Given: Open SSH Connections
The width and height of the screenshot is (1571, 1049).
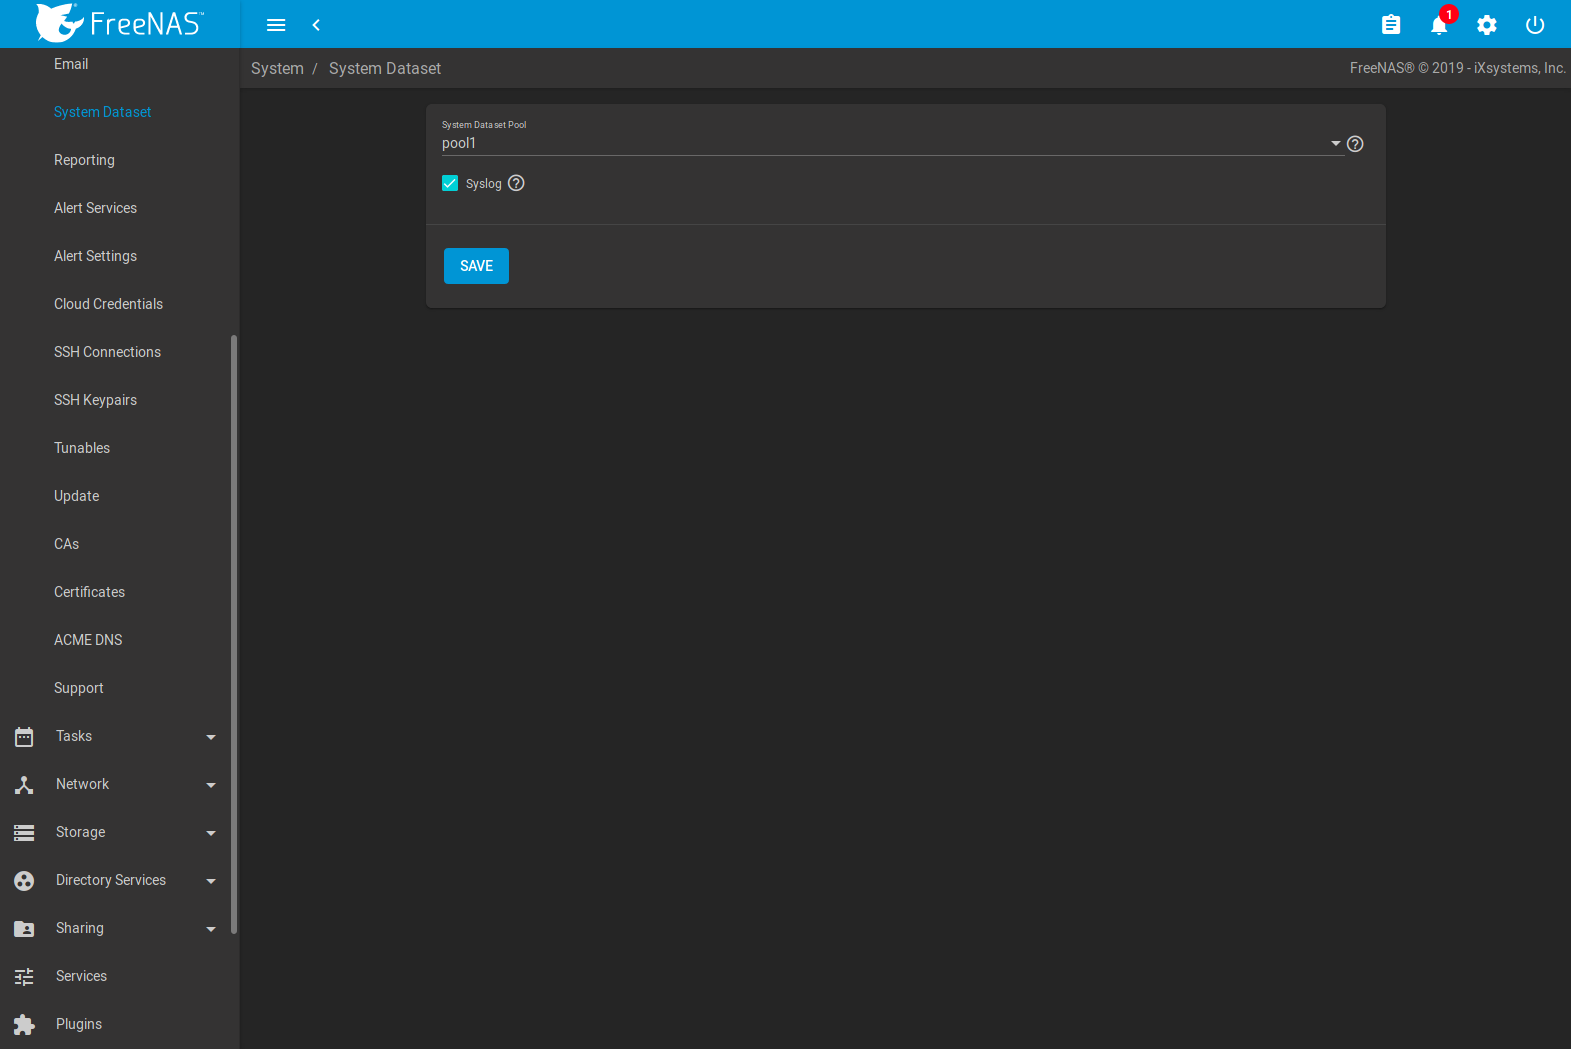Looking at the screenshot, I should [x=107, y=352].
